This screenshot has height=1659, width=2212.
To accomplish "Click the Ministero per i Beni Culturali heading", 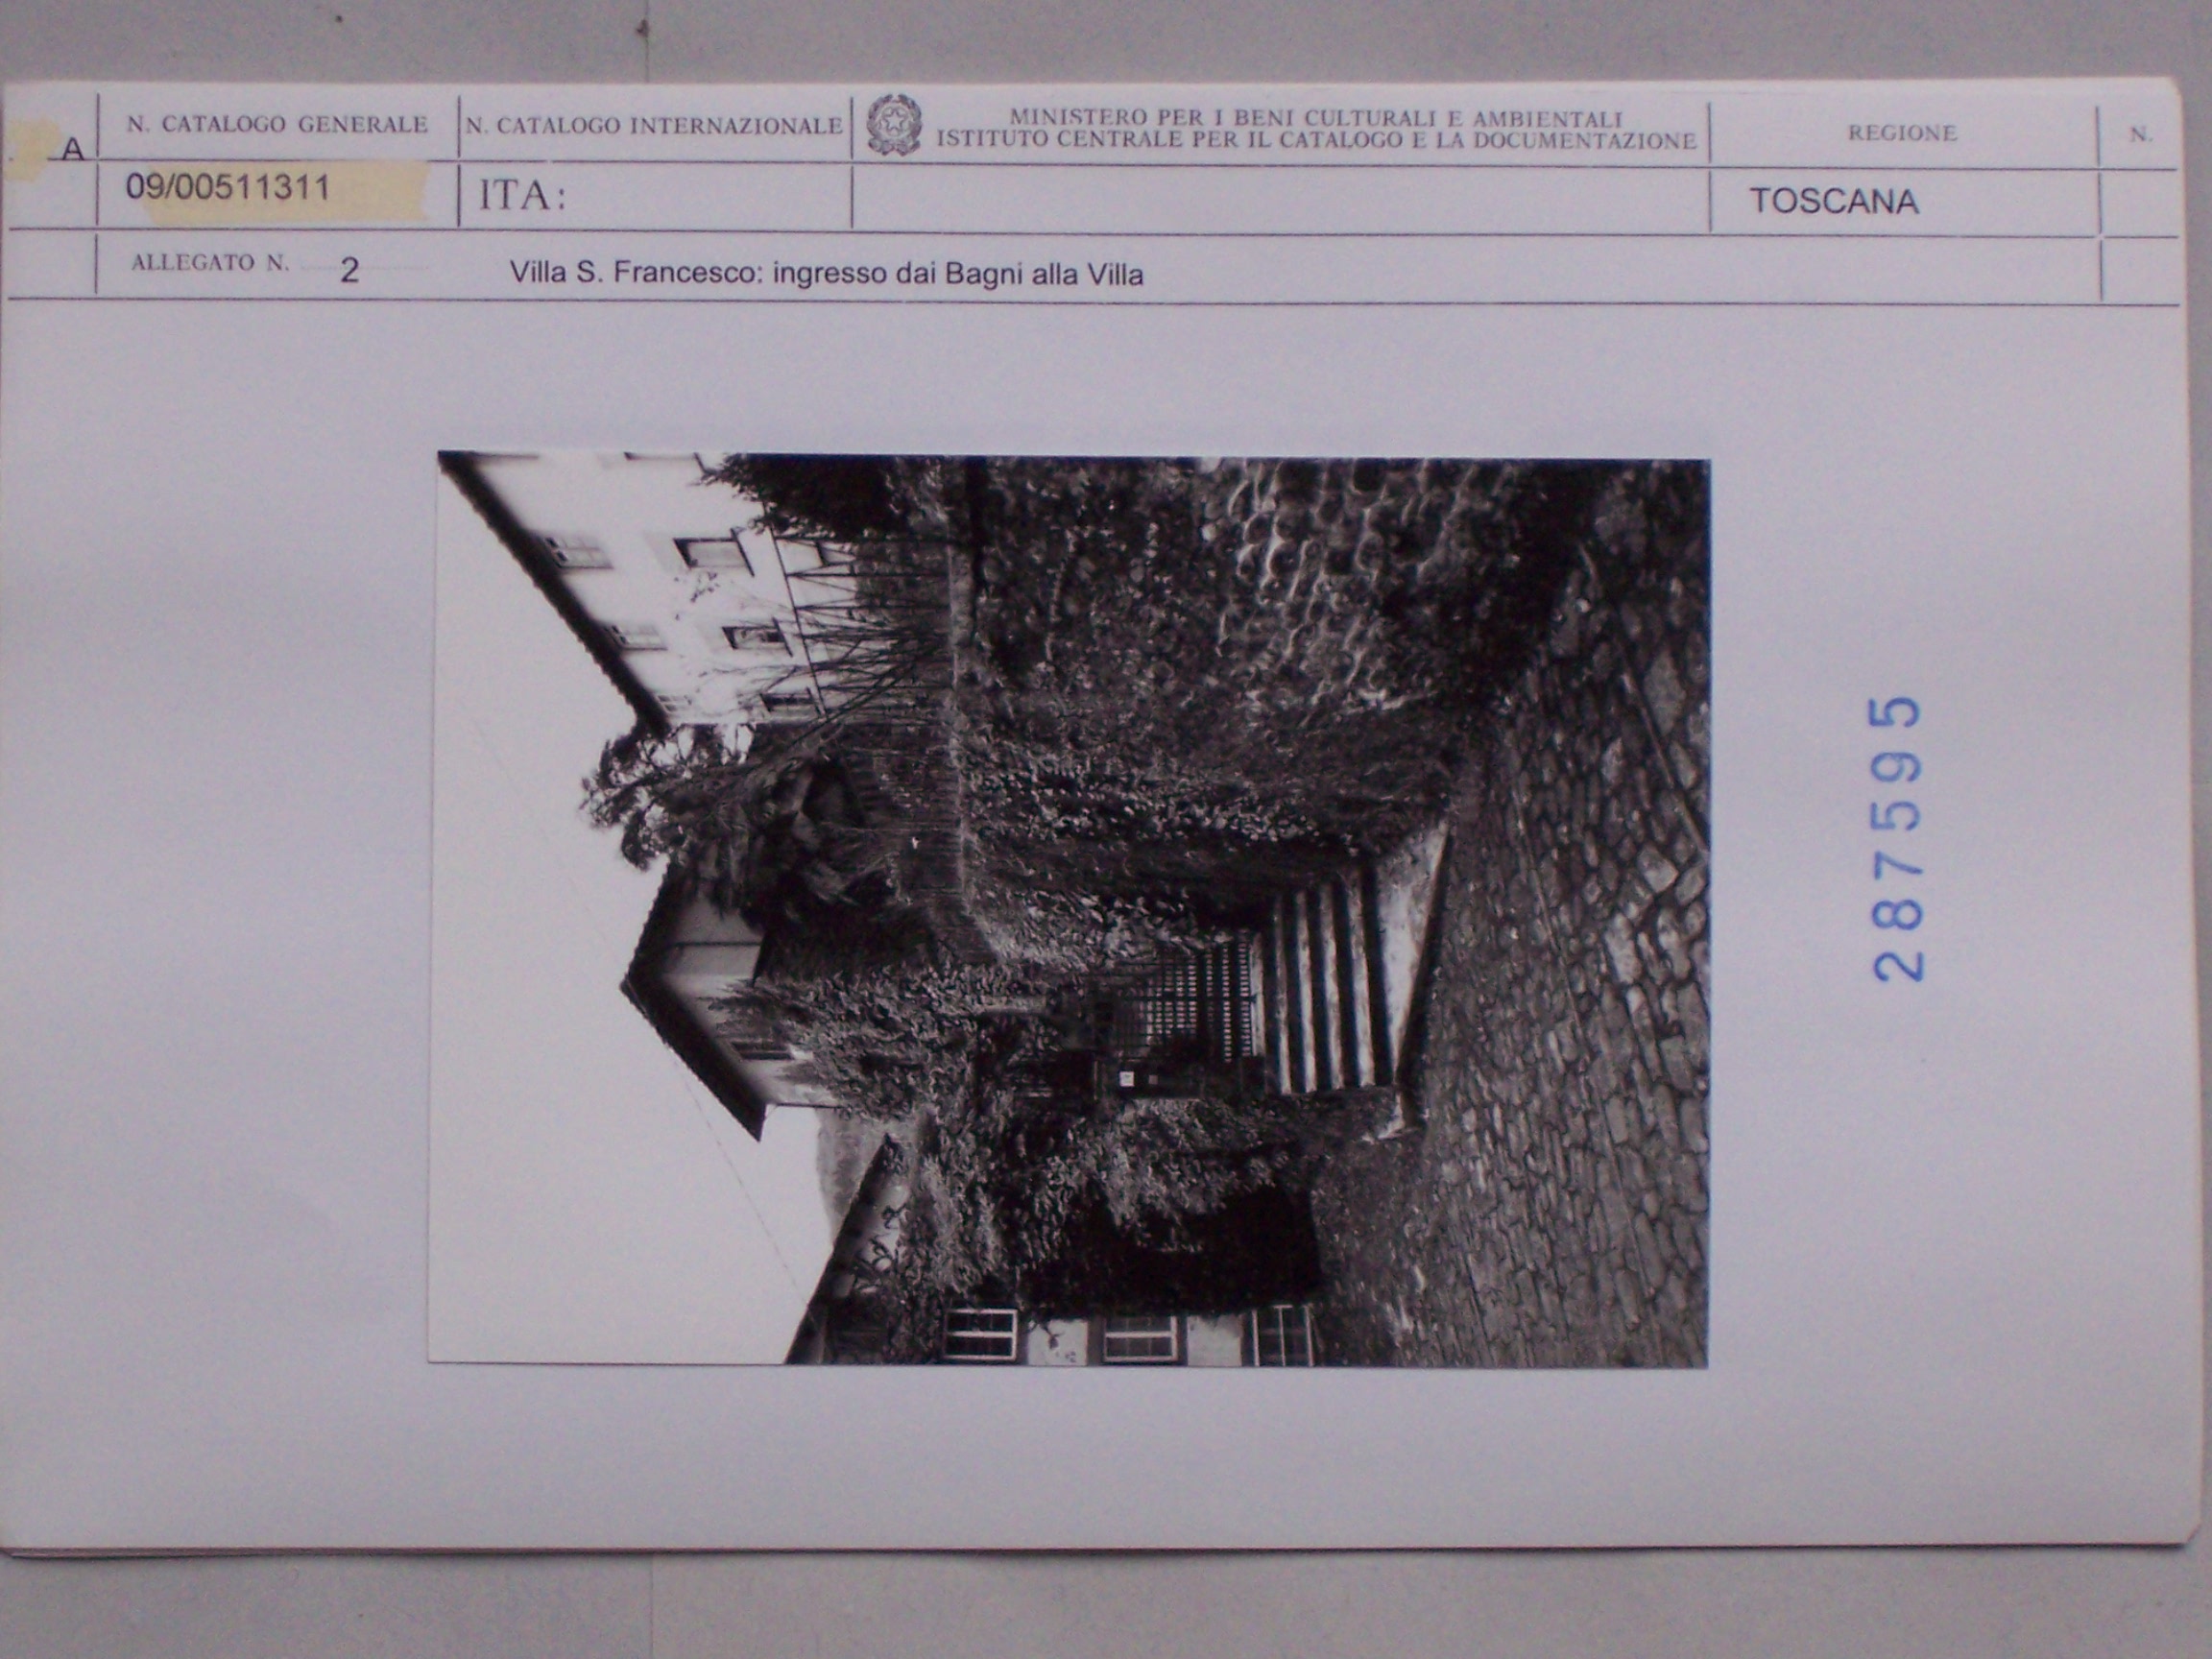I will pyautogui.click(x=1316, y=118).
